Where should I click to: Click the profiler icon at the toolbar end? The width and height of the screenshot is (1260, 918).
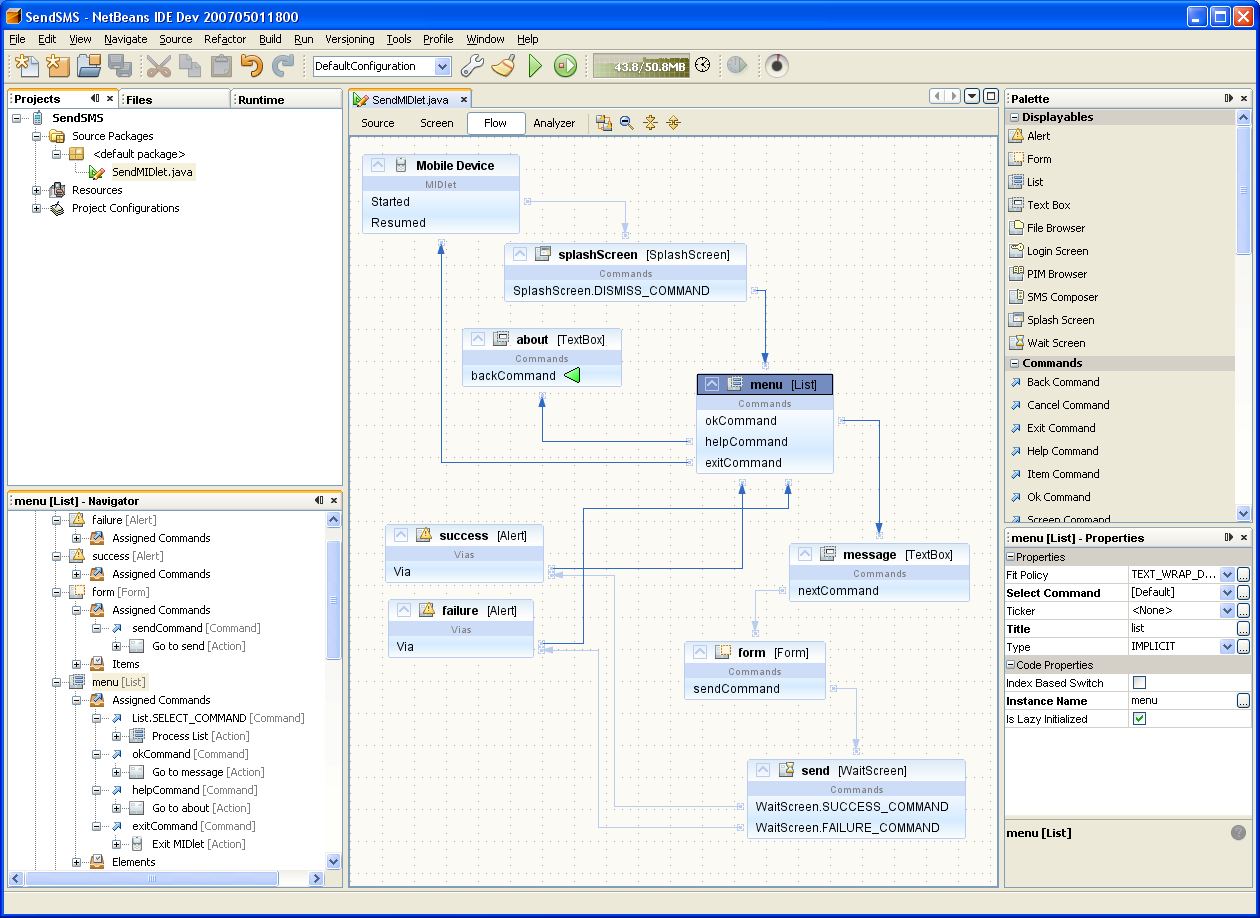(776, 66)
